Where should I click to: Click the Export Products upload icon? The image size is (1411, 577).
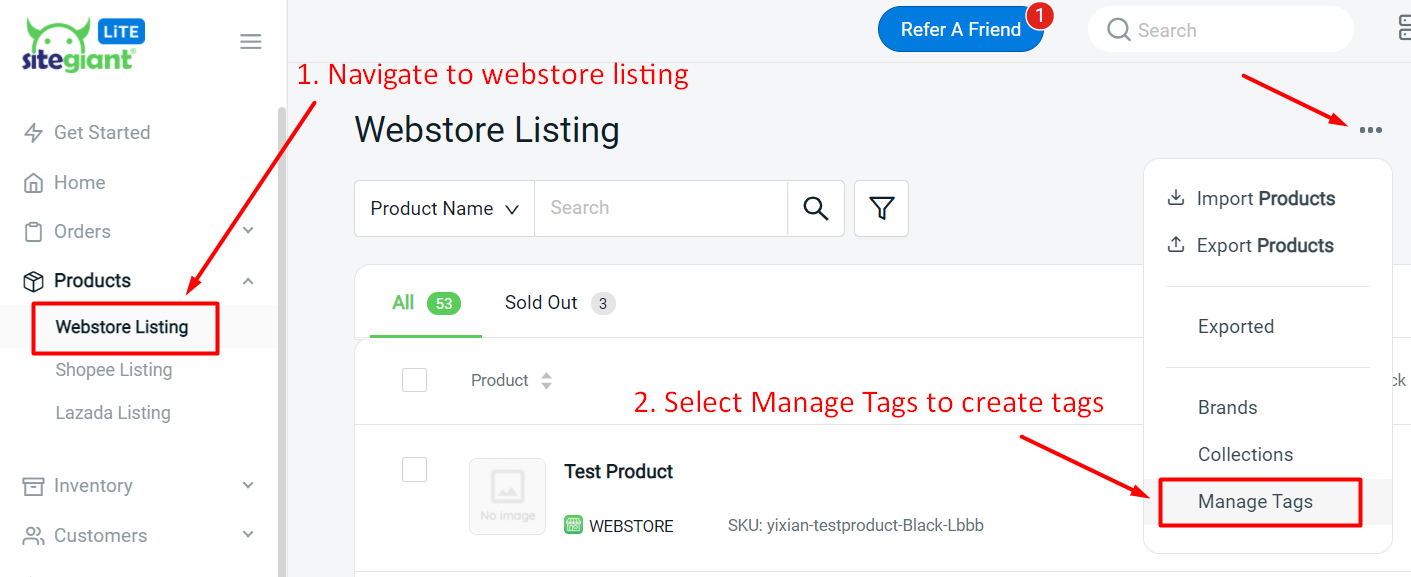pyautogui.click(x=1176, y=245)
